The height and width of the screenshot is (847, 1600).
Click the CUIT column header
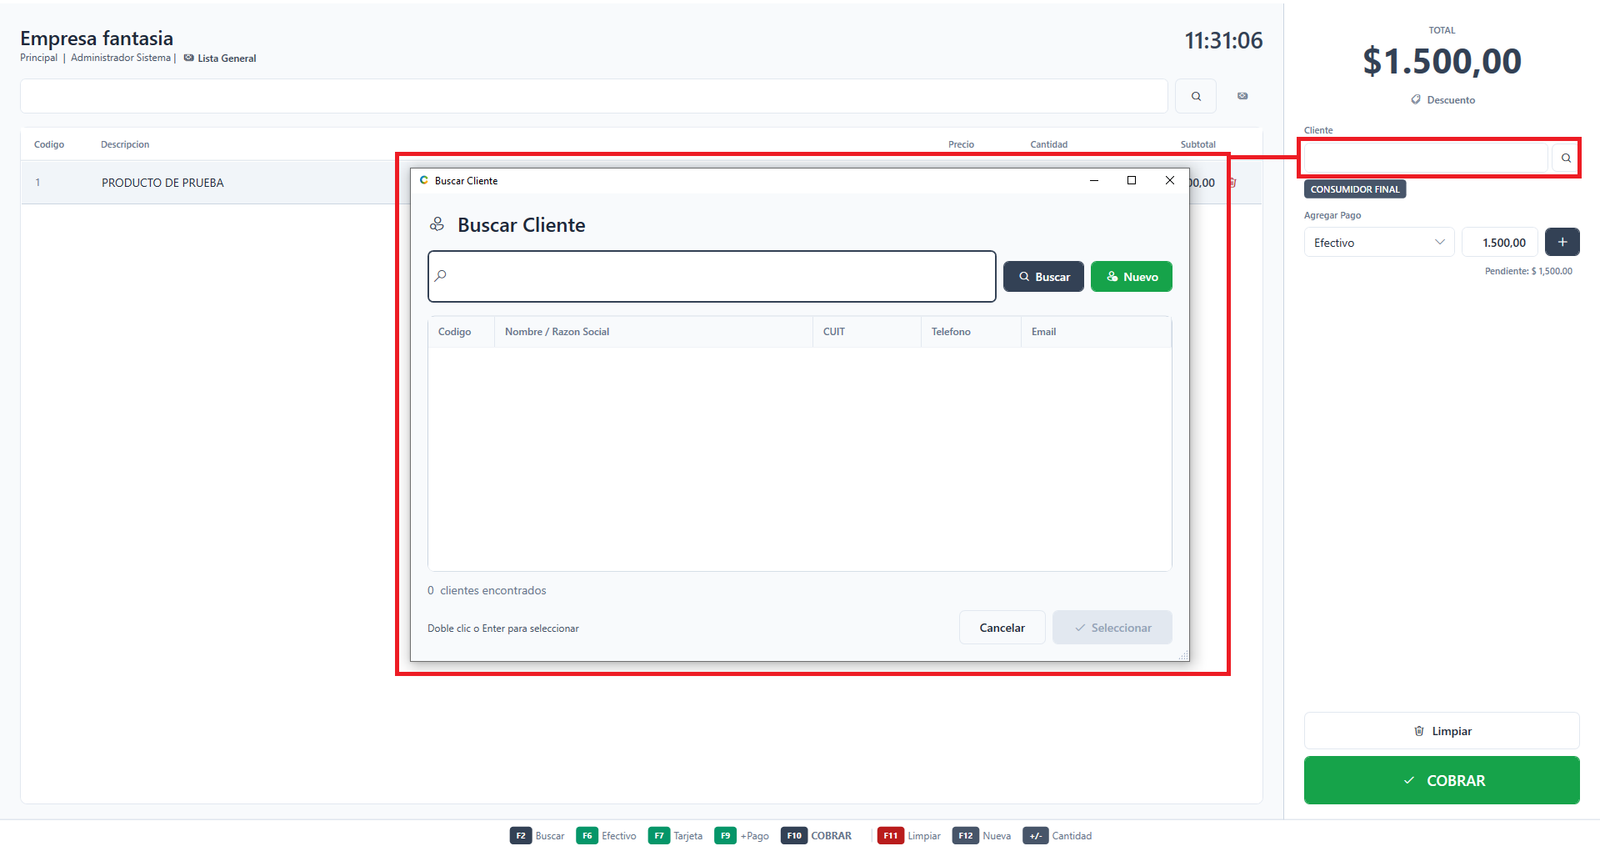(834, 332)
